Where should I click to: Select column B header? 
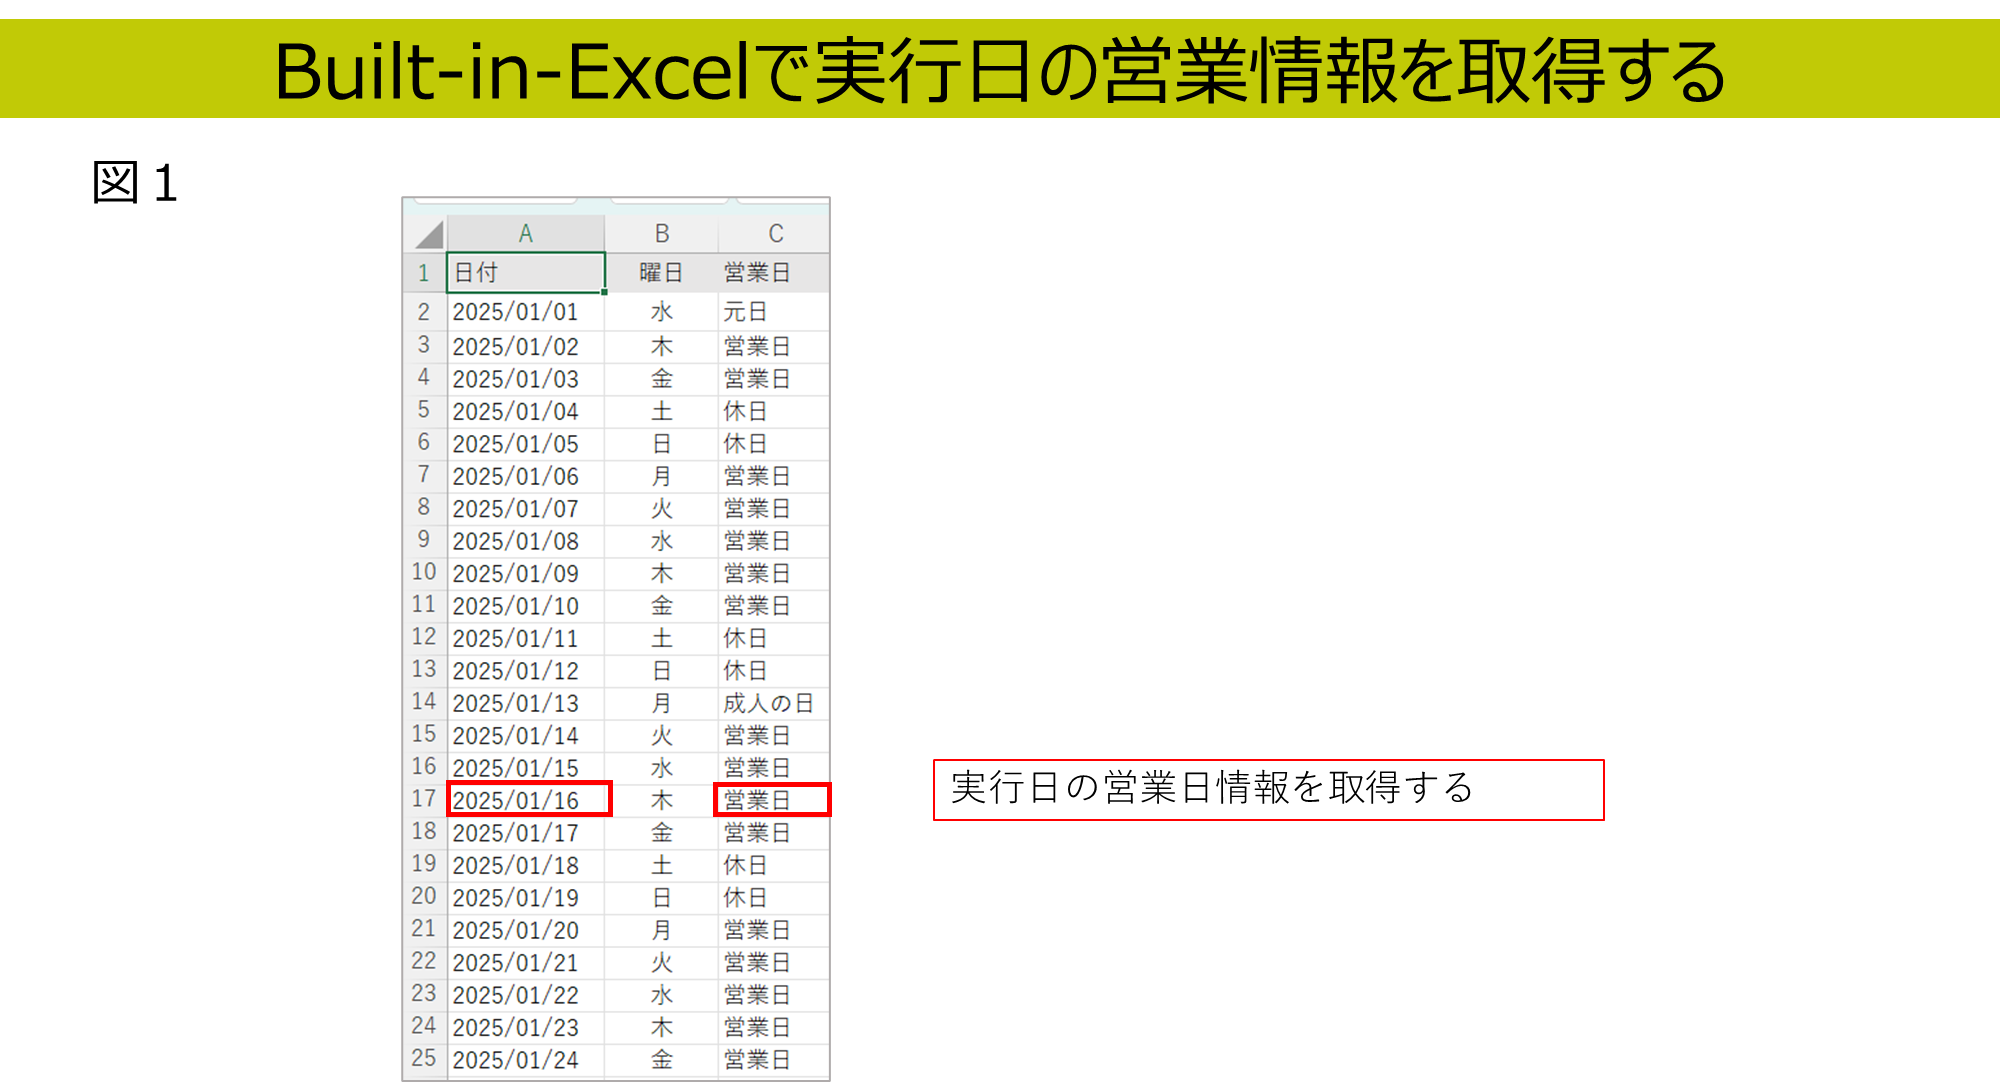coord(661,234)
